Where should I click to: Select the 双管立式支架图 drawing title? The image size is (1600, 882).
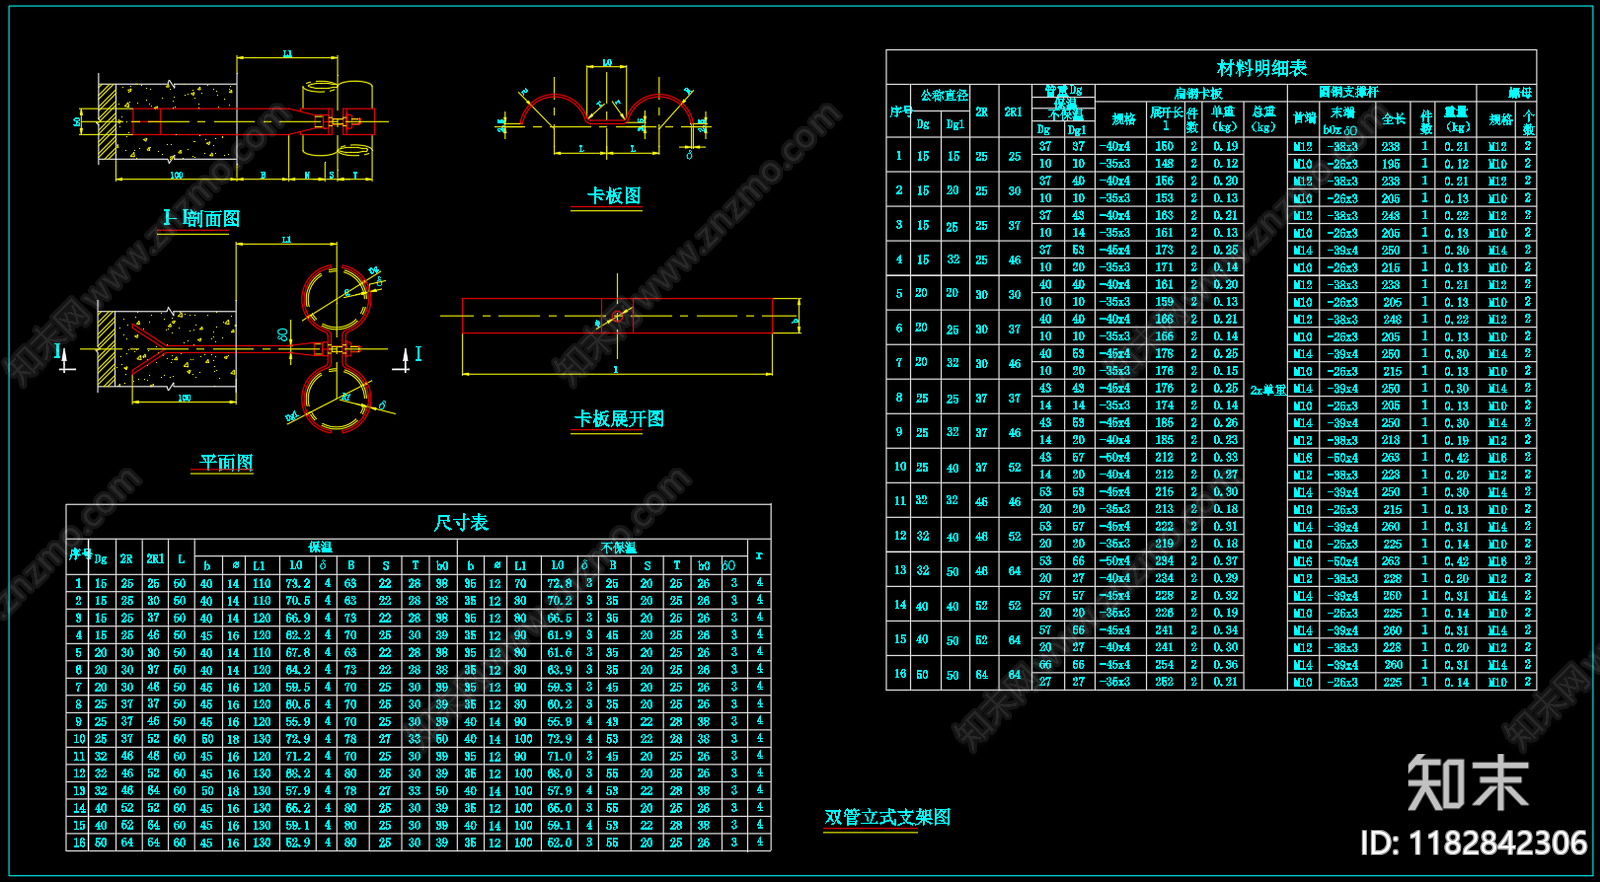[x=887, y=817]
